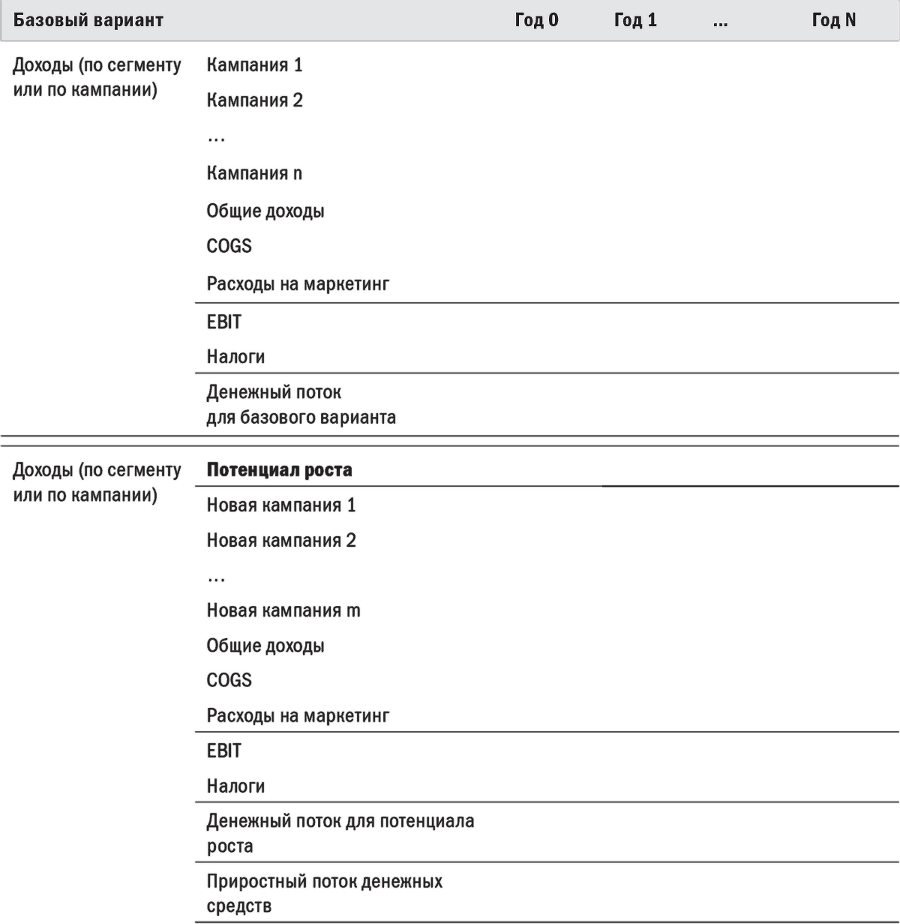Select the first "EBIT" row in base section
This screenshot has height=924, width=900.
[x=224, y=323]
